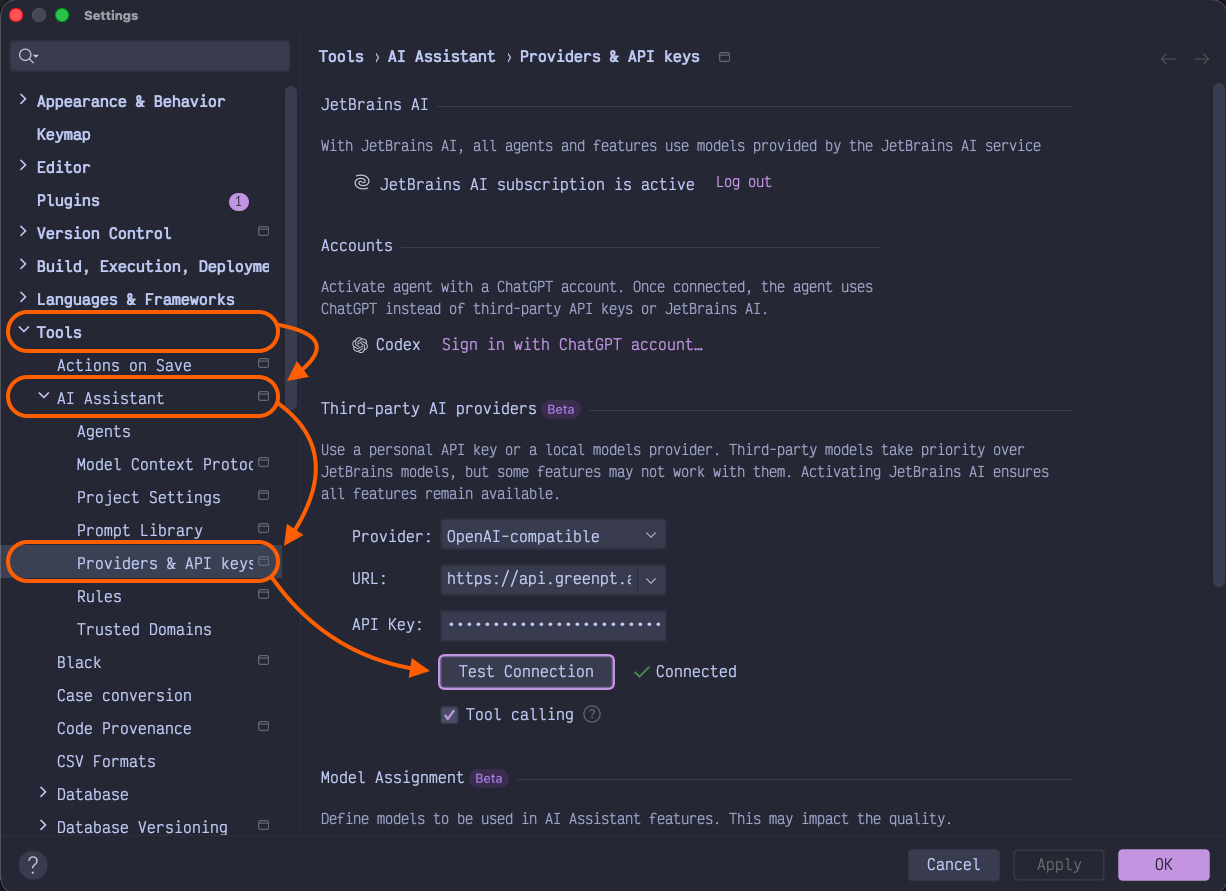Select Case conversion settings
The height and width of the screenshot is (891, 1226).
124,695
